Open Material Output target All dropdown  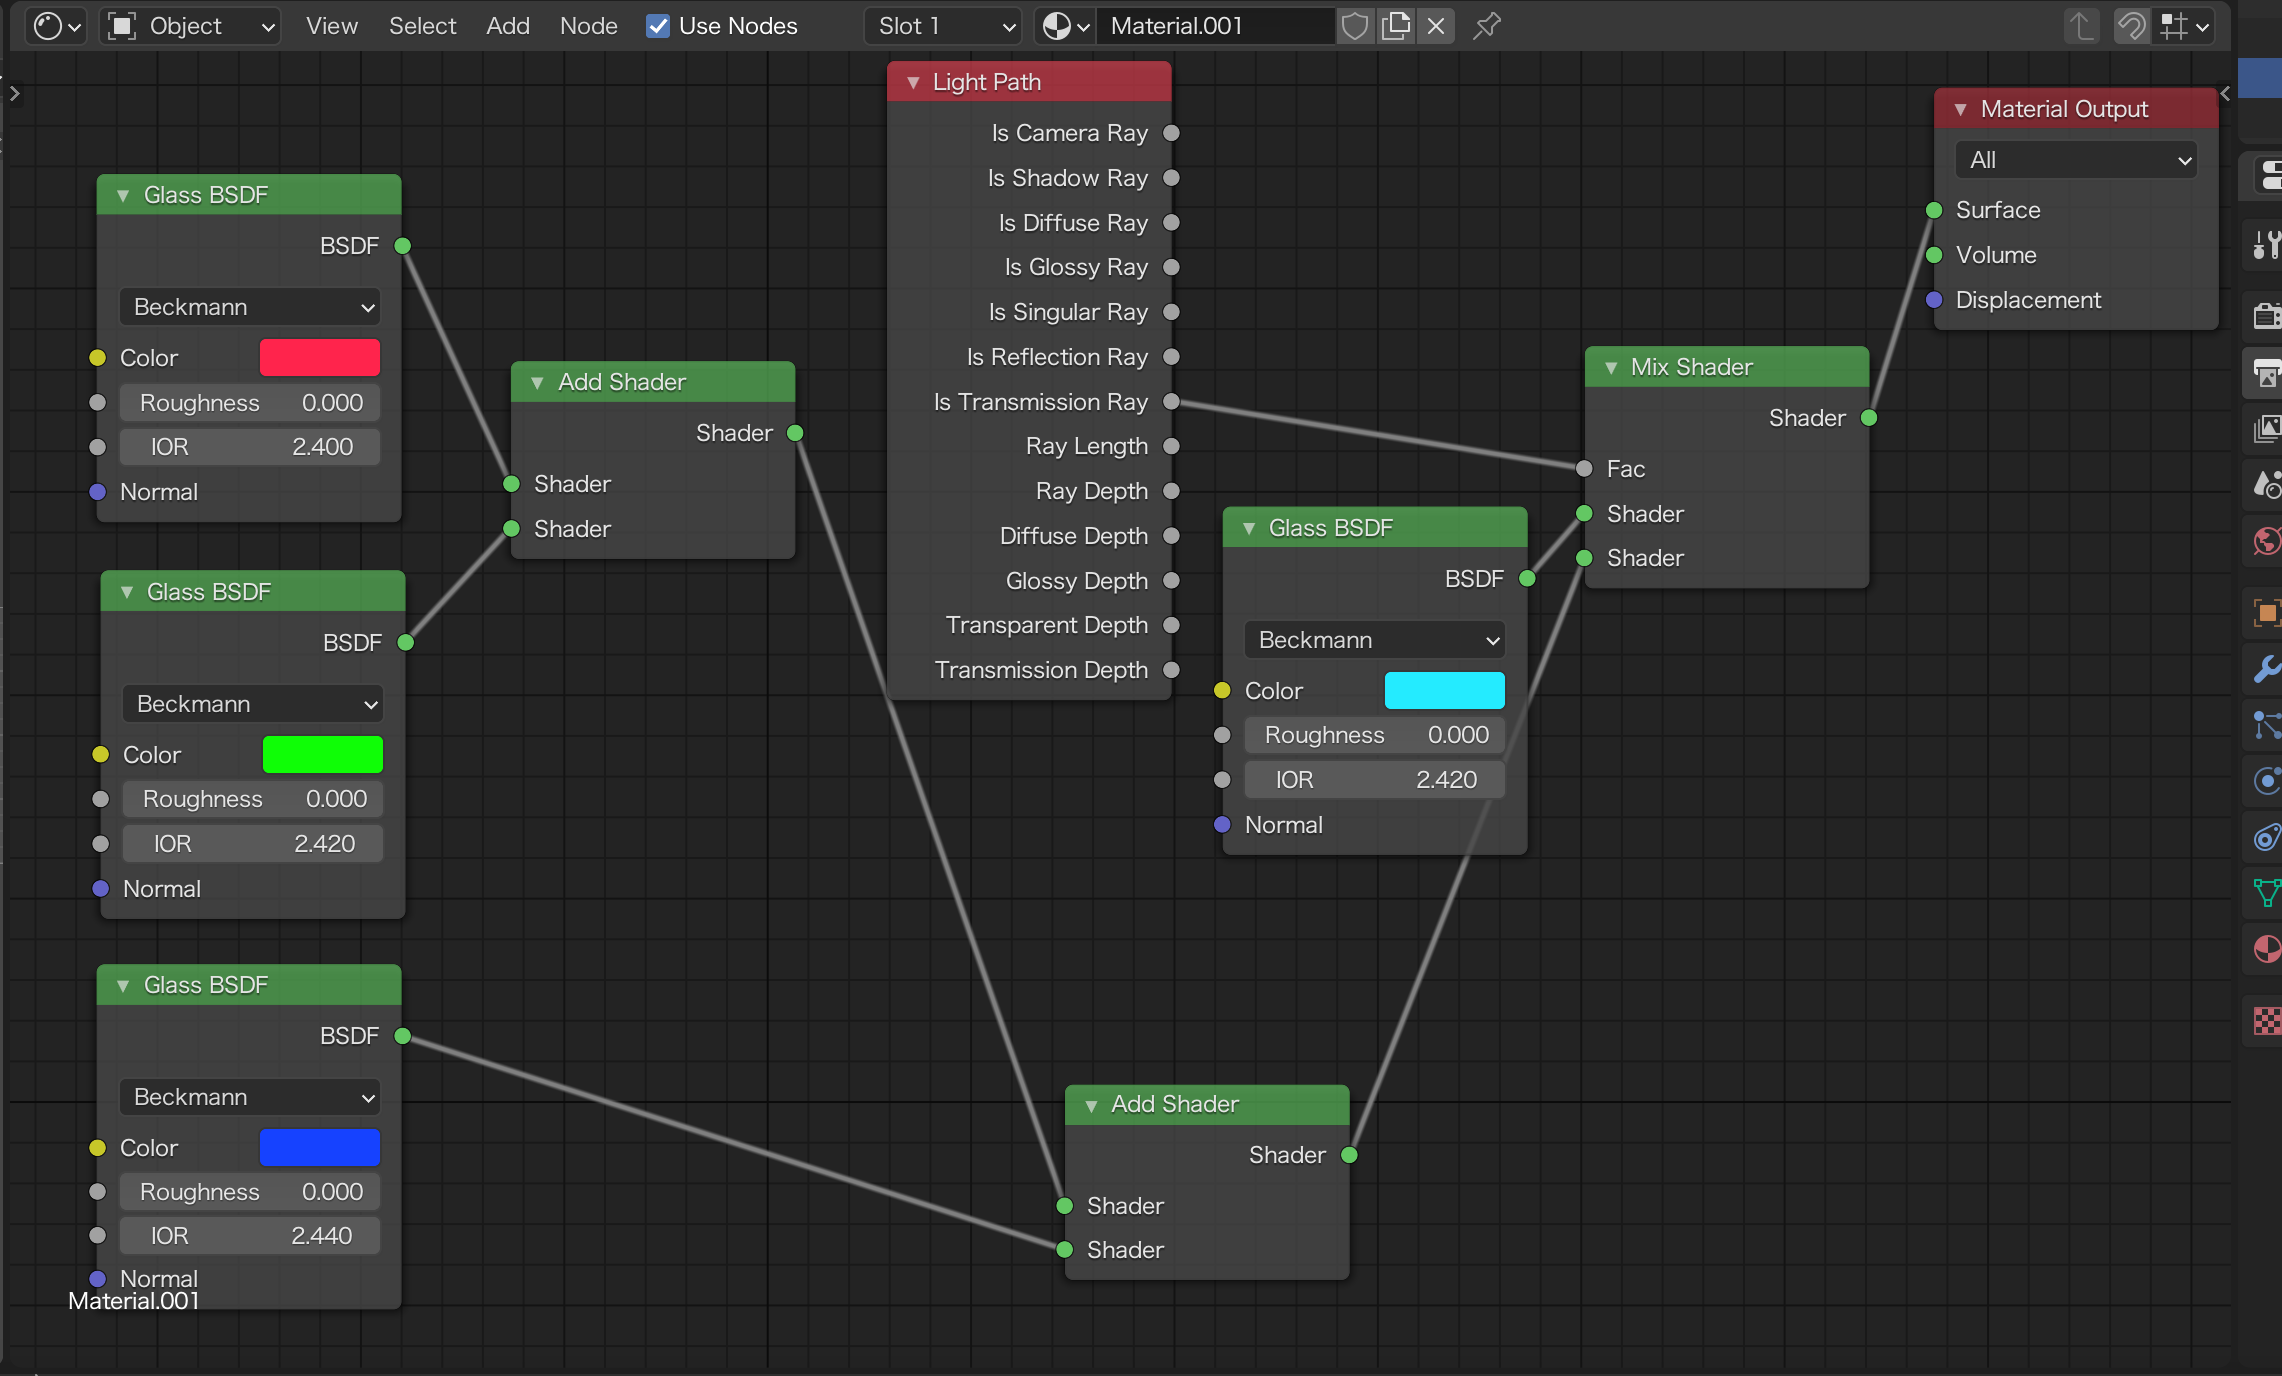point(2076,160)
